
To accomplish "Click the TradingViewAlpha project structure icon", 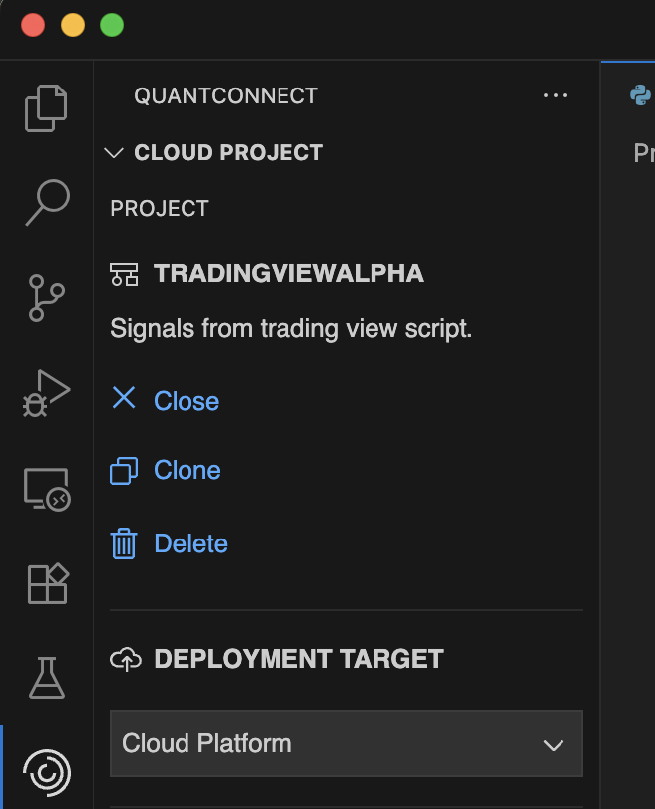I will point(124,274).
